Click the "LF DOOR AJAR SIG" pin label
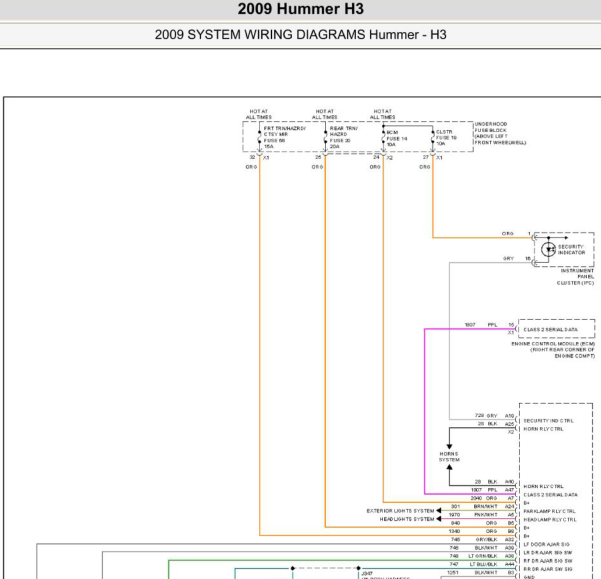This screenshot has height=579, width=601. coord(547,544)
